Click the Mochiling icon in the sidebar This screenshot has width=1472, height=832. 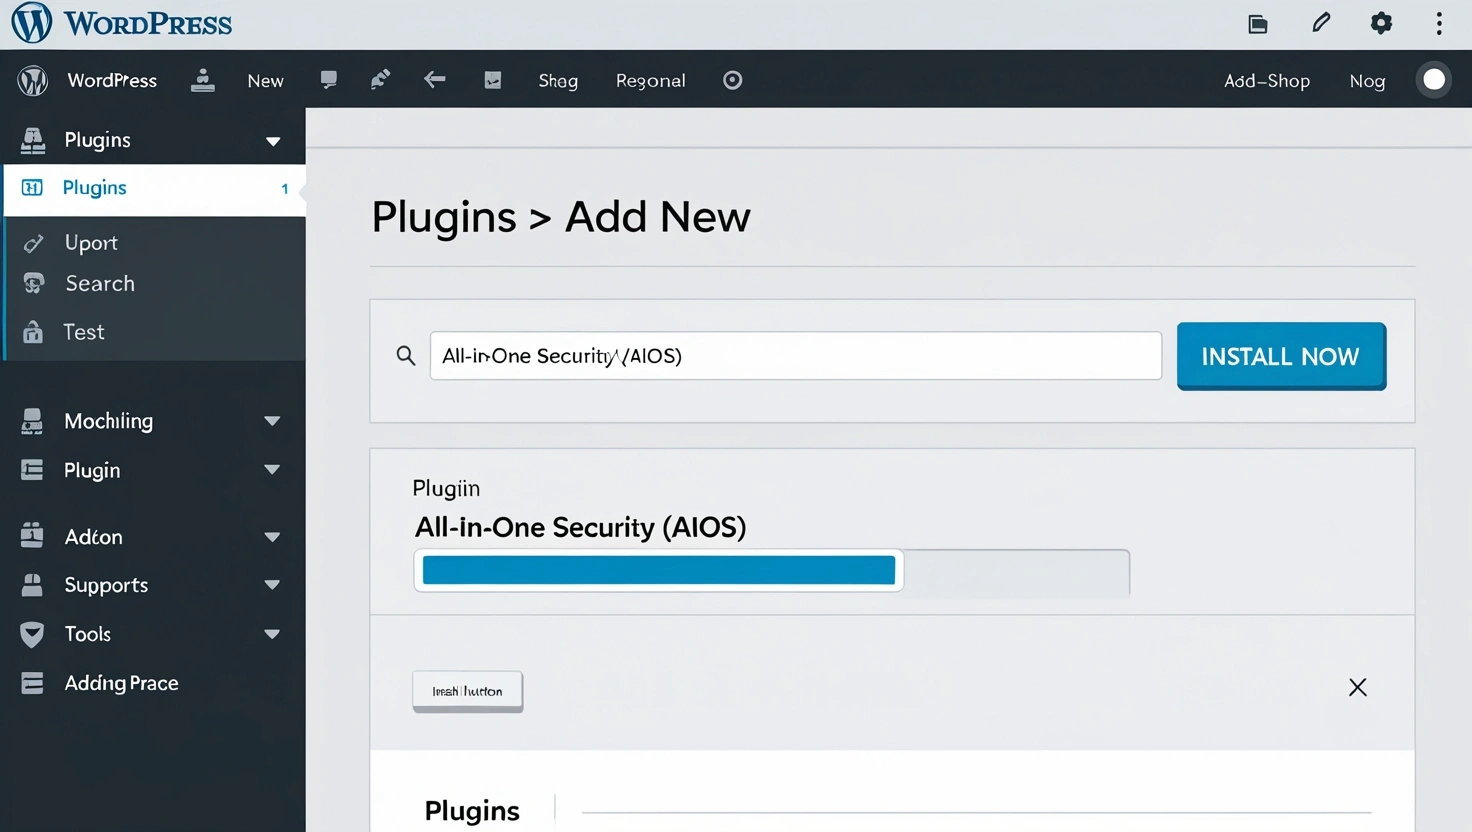click(32, 421)
